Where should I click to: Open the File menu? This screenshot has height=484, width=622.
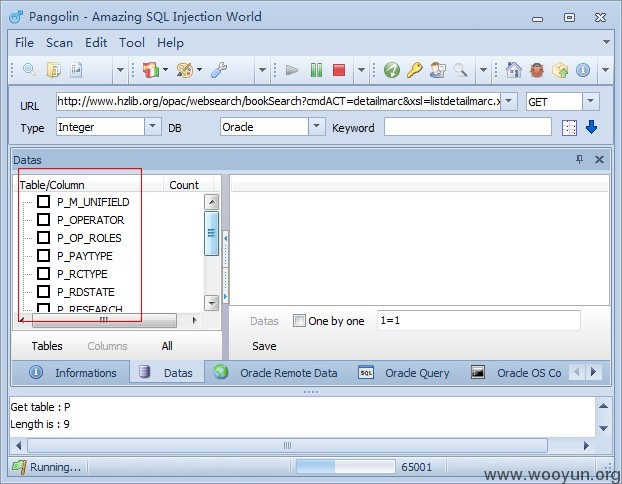pyautogui.click(x=24, y=42)
